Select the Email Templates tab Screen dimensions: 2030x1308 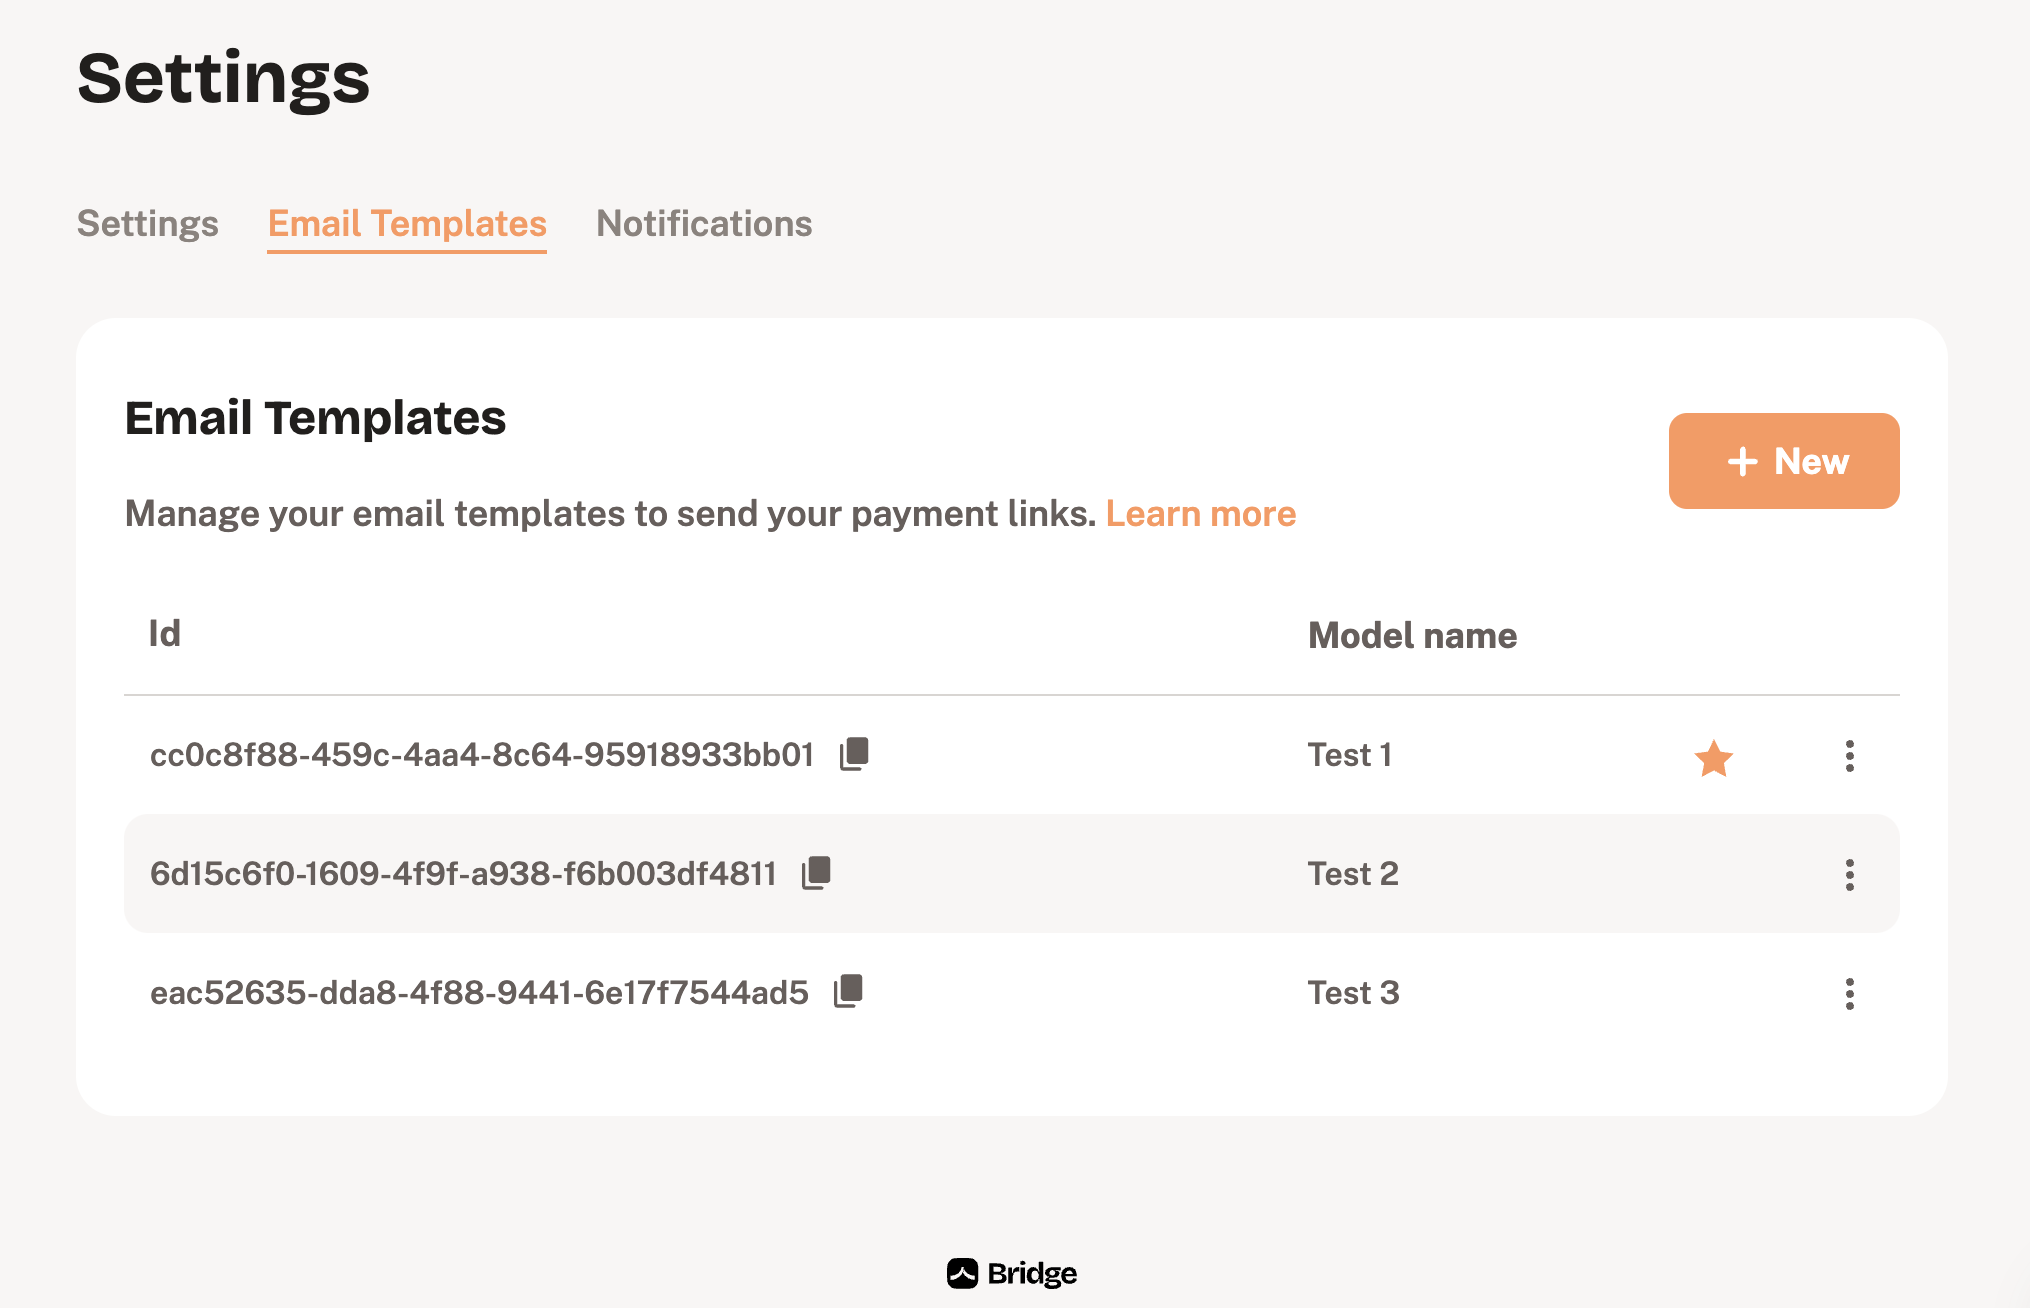tap(407, 224)
